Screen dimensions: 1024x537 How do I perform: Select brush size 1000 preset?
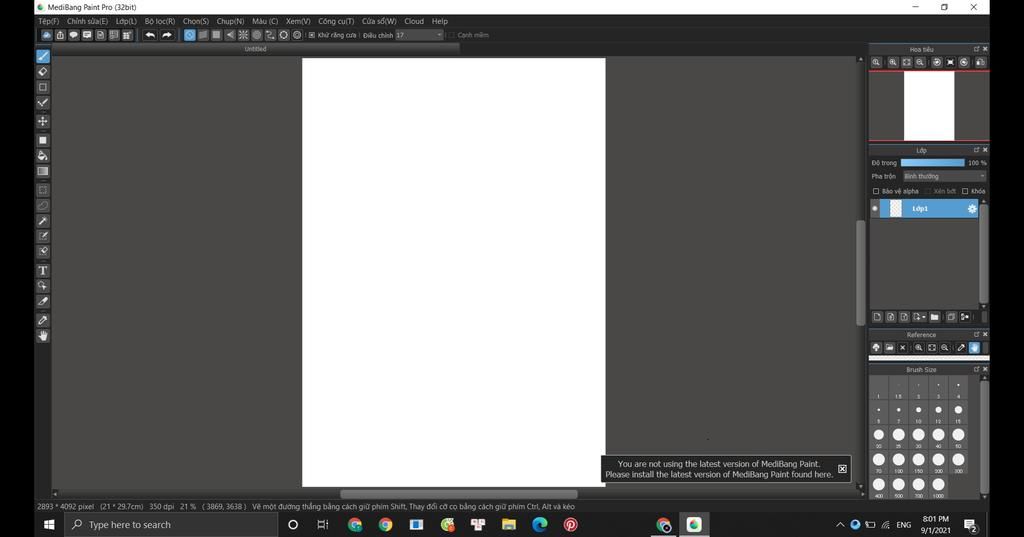[x=938, y=485]
